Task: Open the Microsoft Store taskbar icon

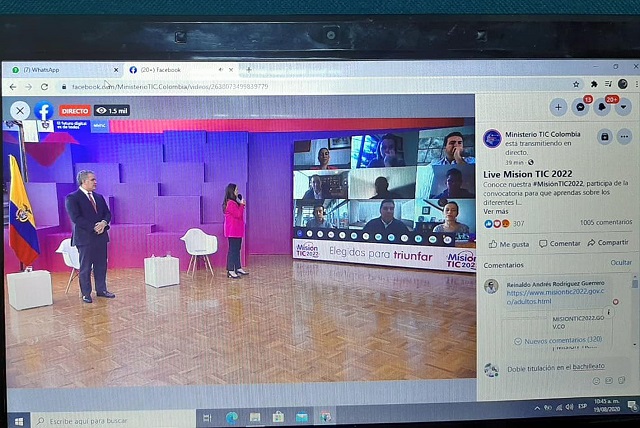Action: pyautogui.click(x=278, y=417)
